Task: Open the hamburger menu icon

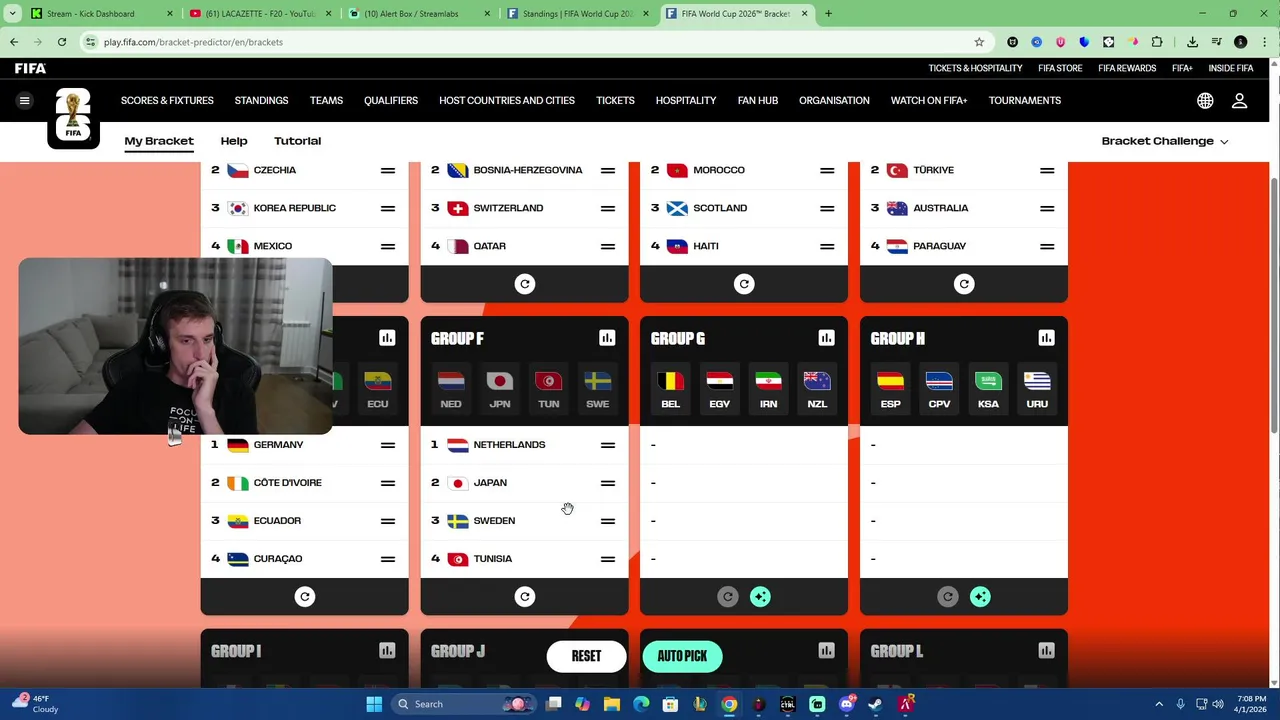Action: click(x=25, y=100)
